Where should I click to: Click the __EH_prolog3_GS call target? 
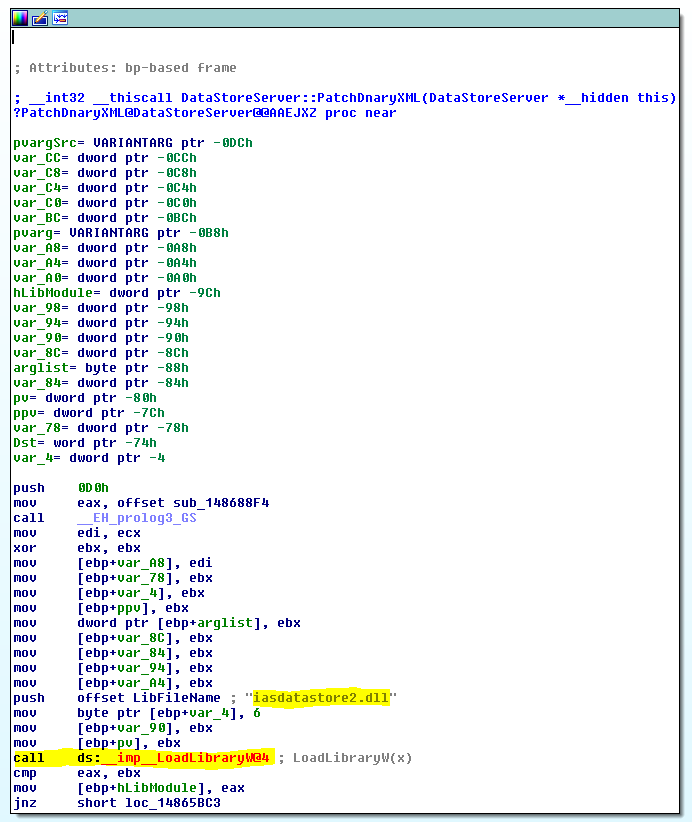click(x=137, y=518)
